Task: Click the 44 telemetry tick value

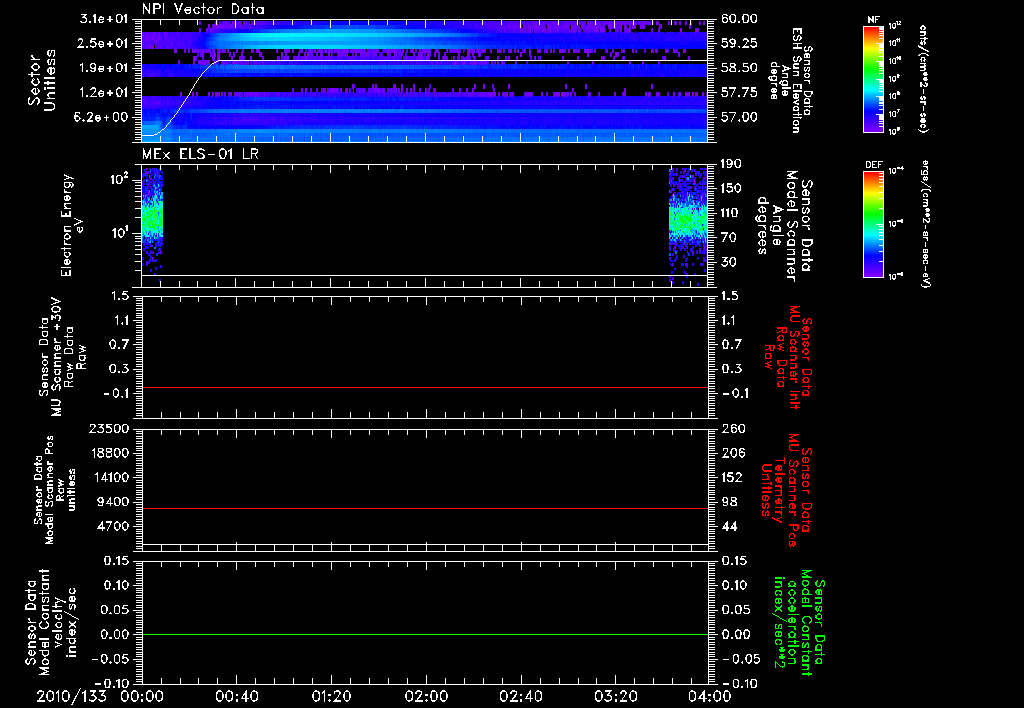Action: point(729,526)
